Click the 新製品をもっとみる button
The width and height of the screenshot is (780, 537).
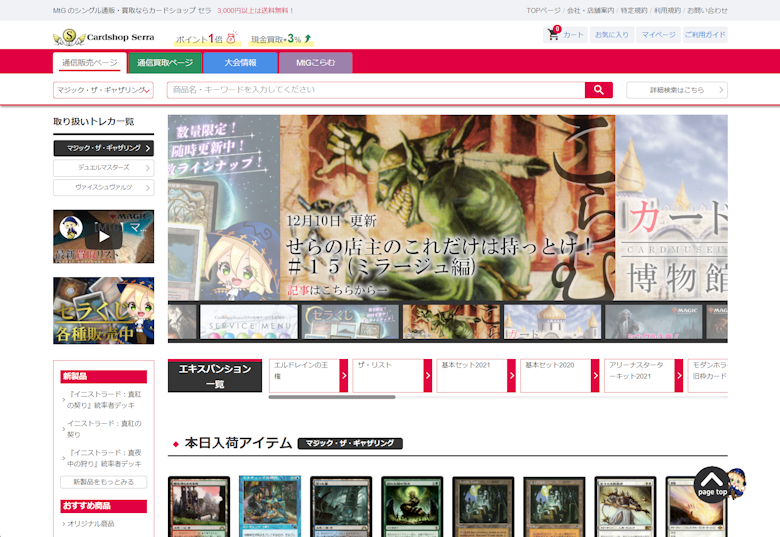click(x=103, y=482)
